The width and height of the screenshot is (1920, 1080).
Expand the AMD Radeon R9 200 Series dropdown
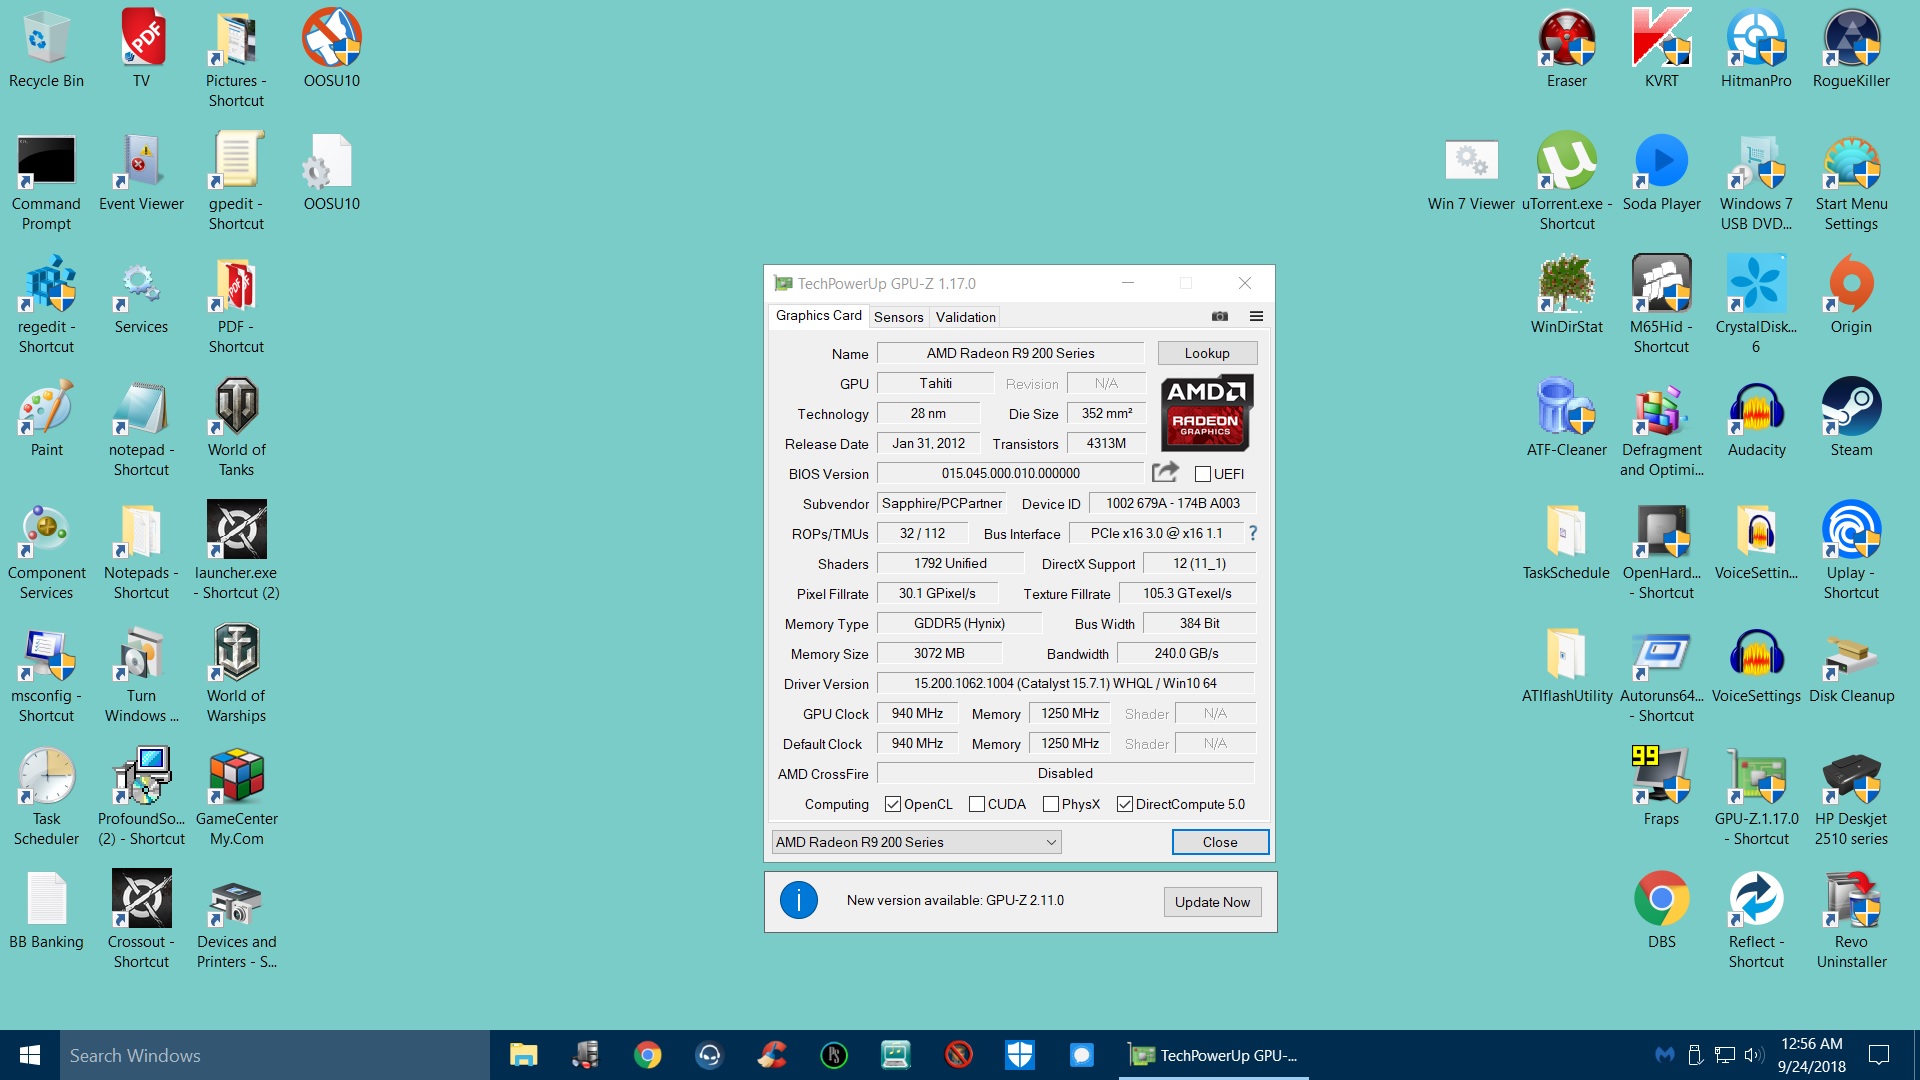[x=916, y=842]
